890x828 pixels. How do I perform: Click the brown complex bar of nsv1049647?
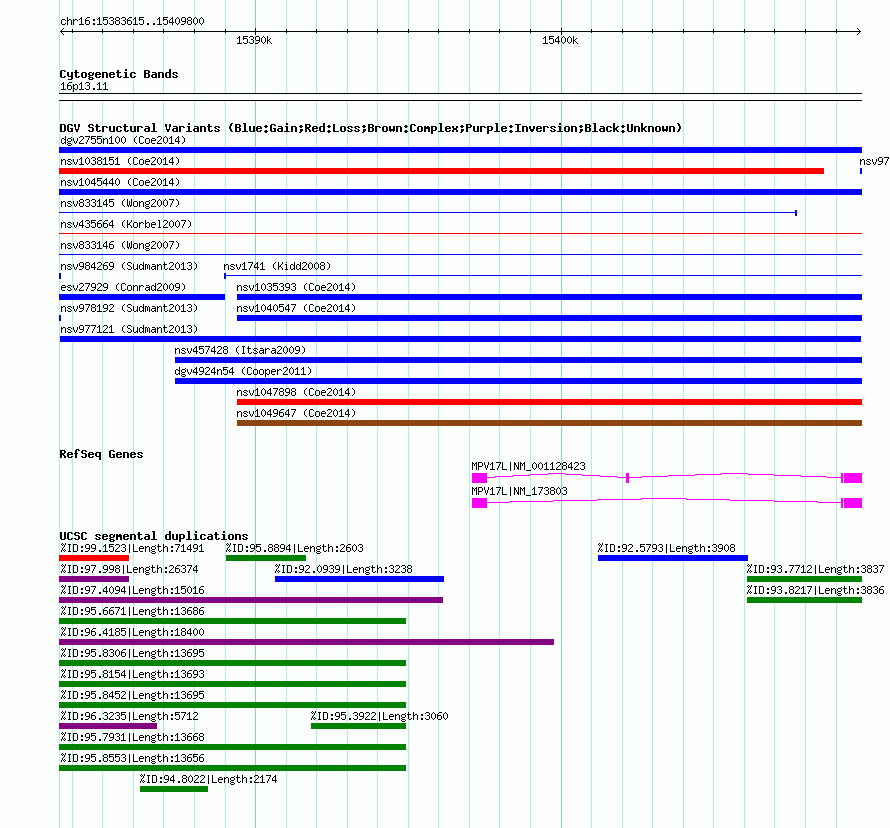click(x=549, y=423)
